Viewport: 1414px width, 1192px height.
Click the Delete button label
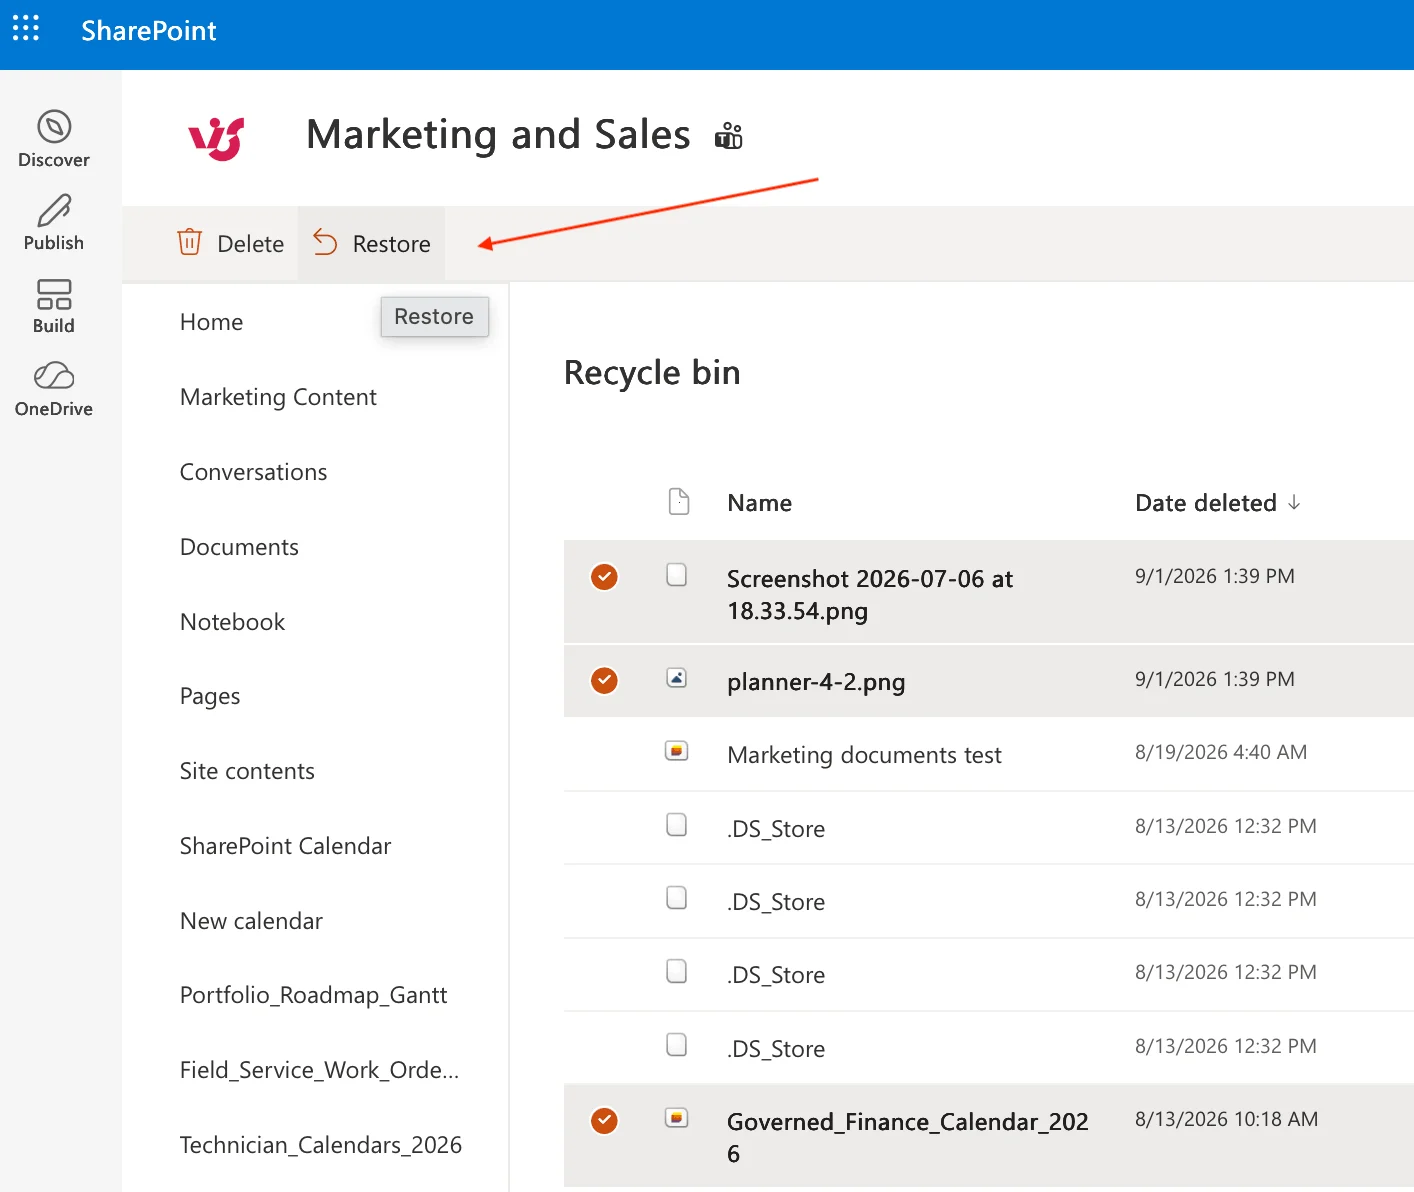point(250,244)
